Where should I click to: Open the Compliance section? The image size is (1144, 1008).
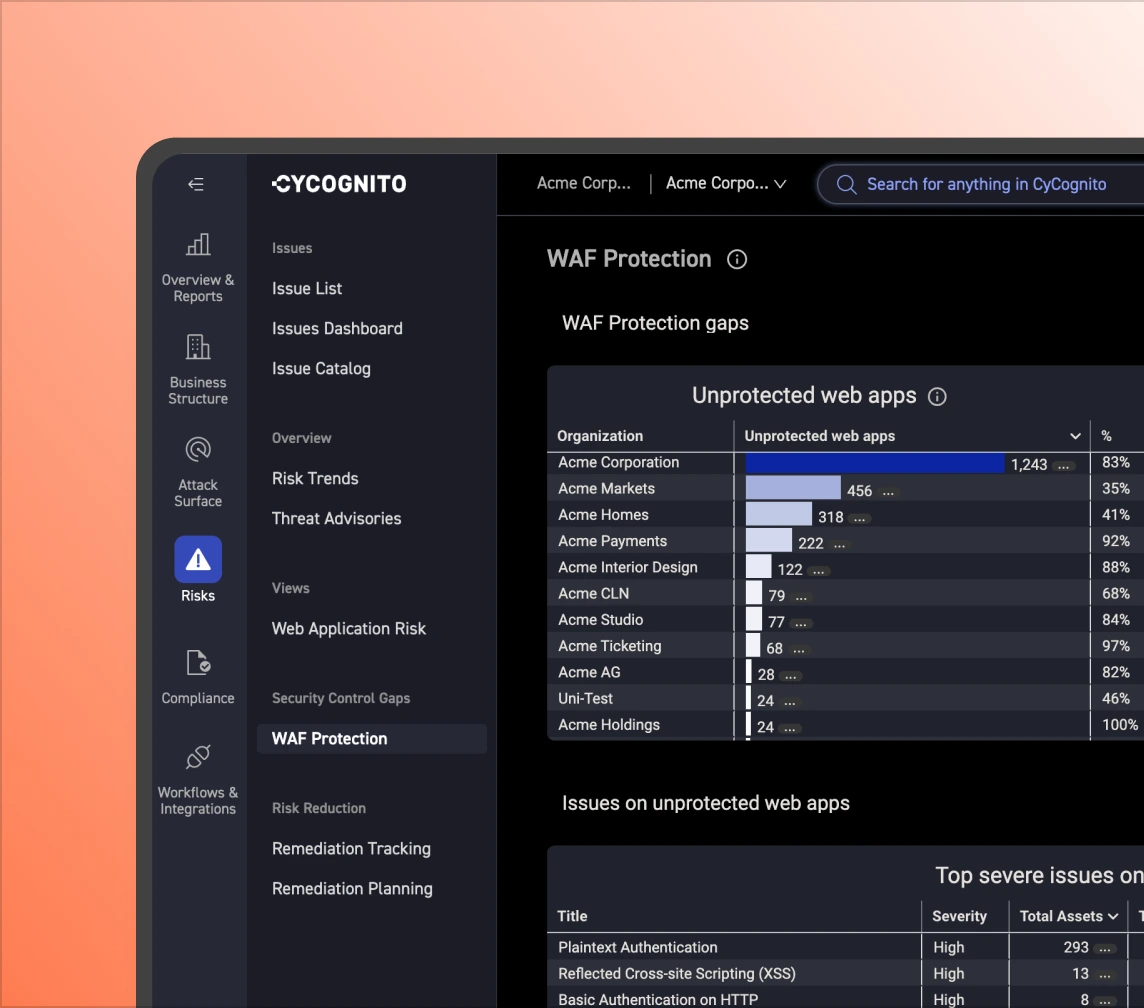(x=197, y=672)
